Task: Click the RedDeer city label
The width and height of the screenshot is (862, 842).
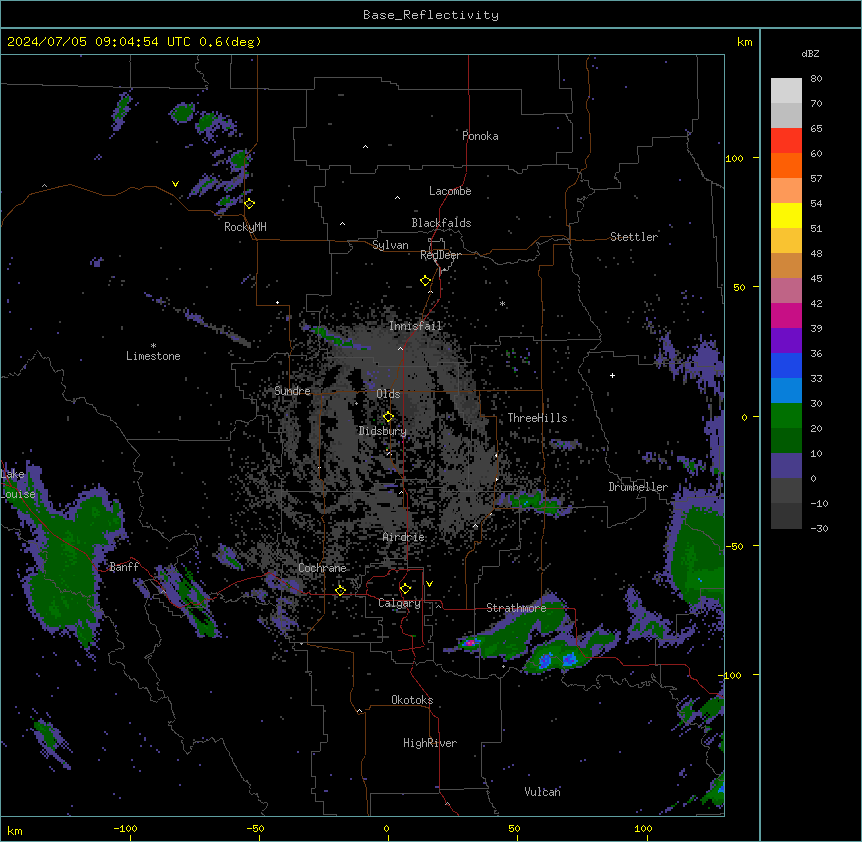Action: coord(440,255)
